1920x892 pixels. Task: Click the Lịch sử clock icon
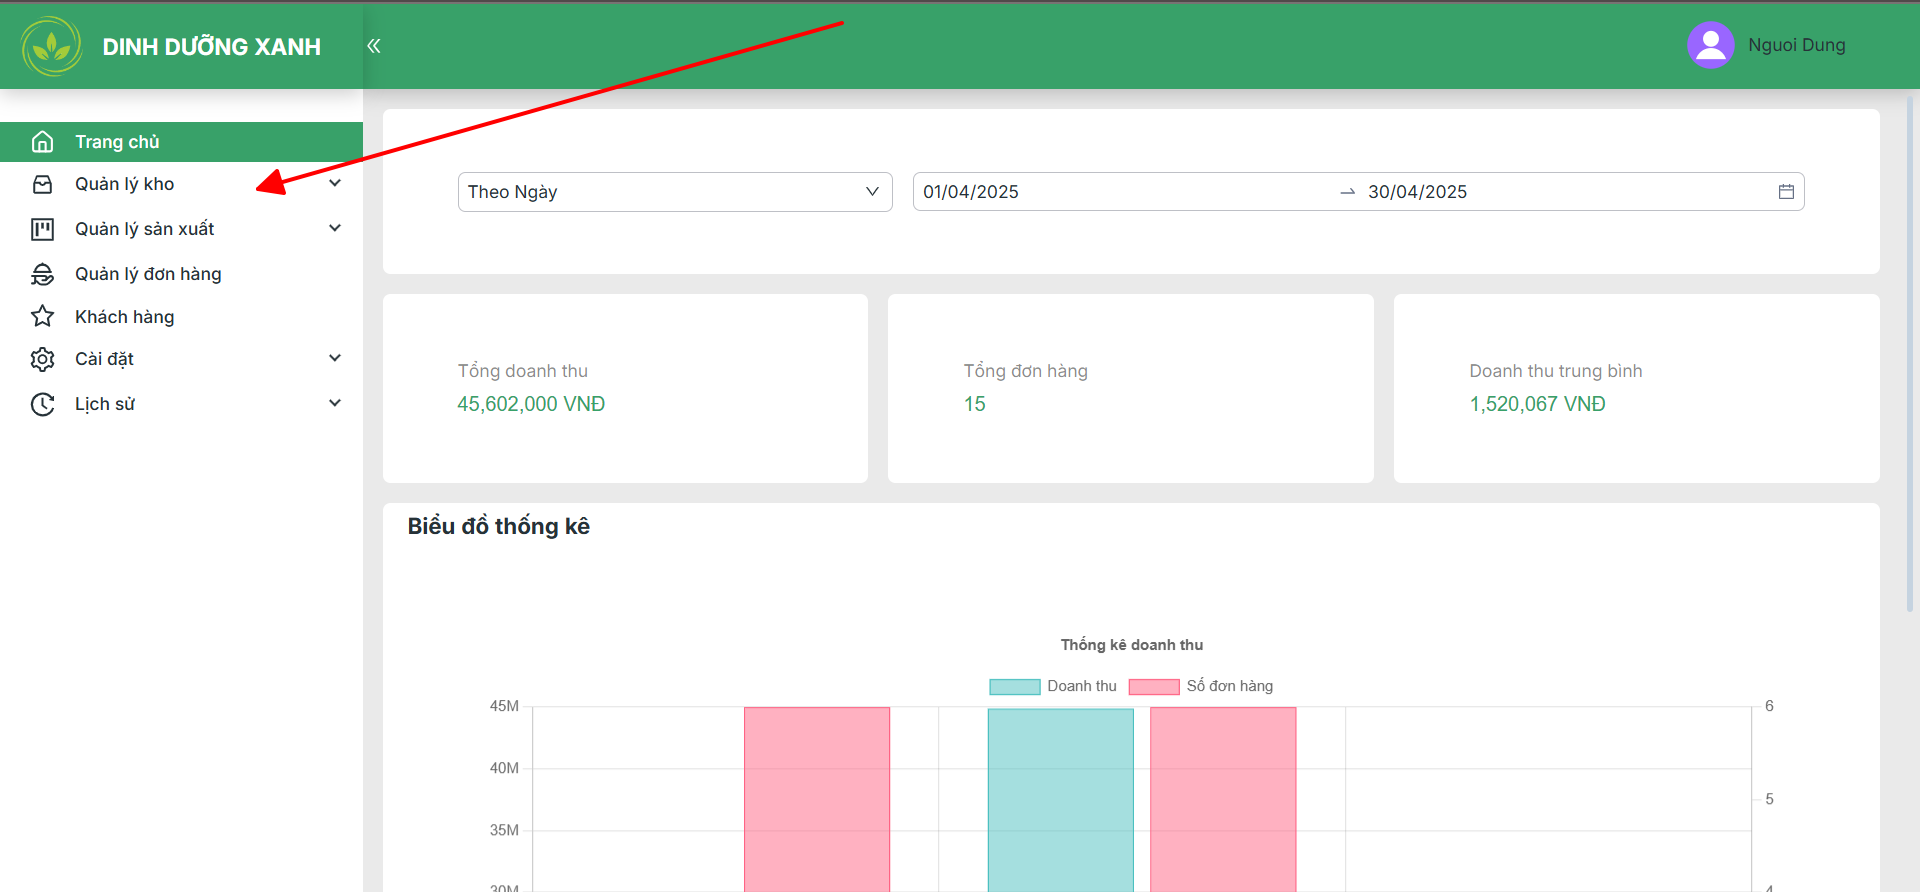click(x=42, y=404)
